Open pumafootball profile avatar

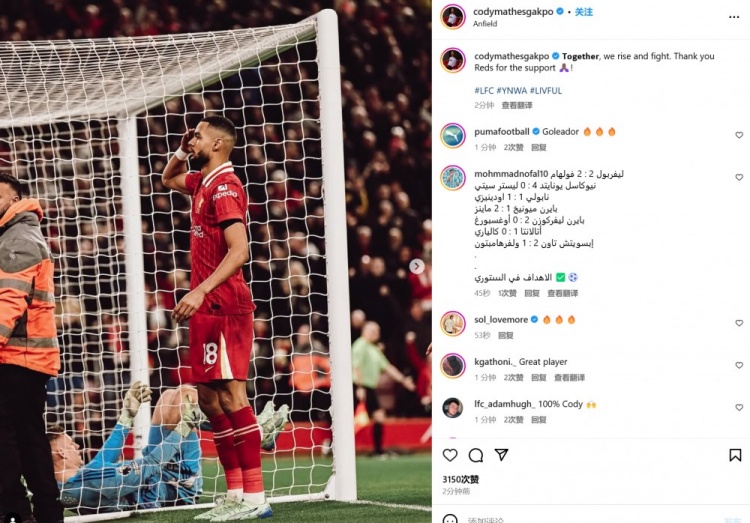tap(452, 136)
